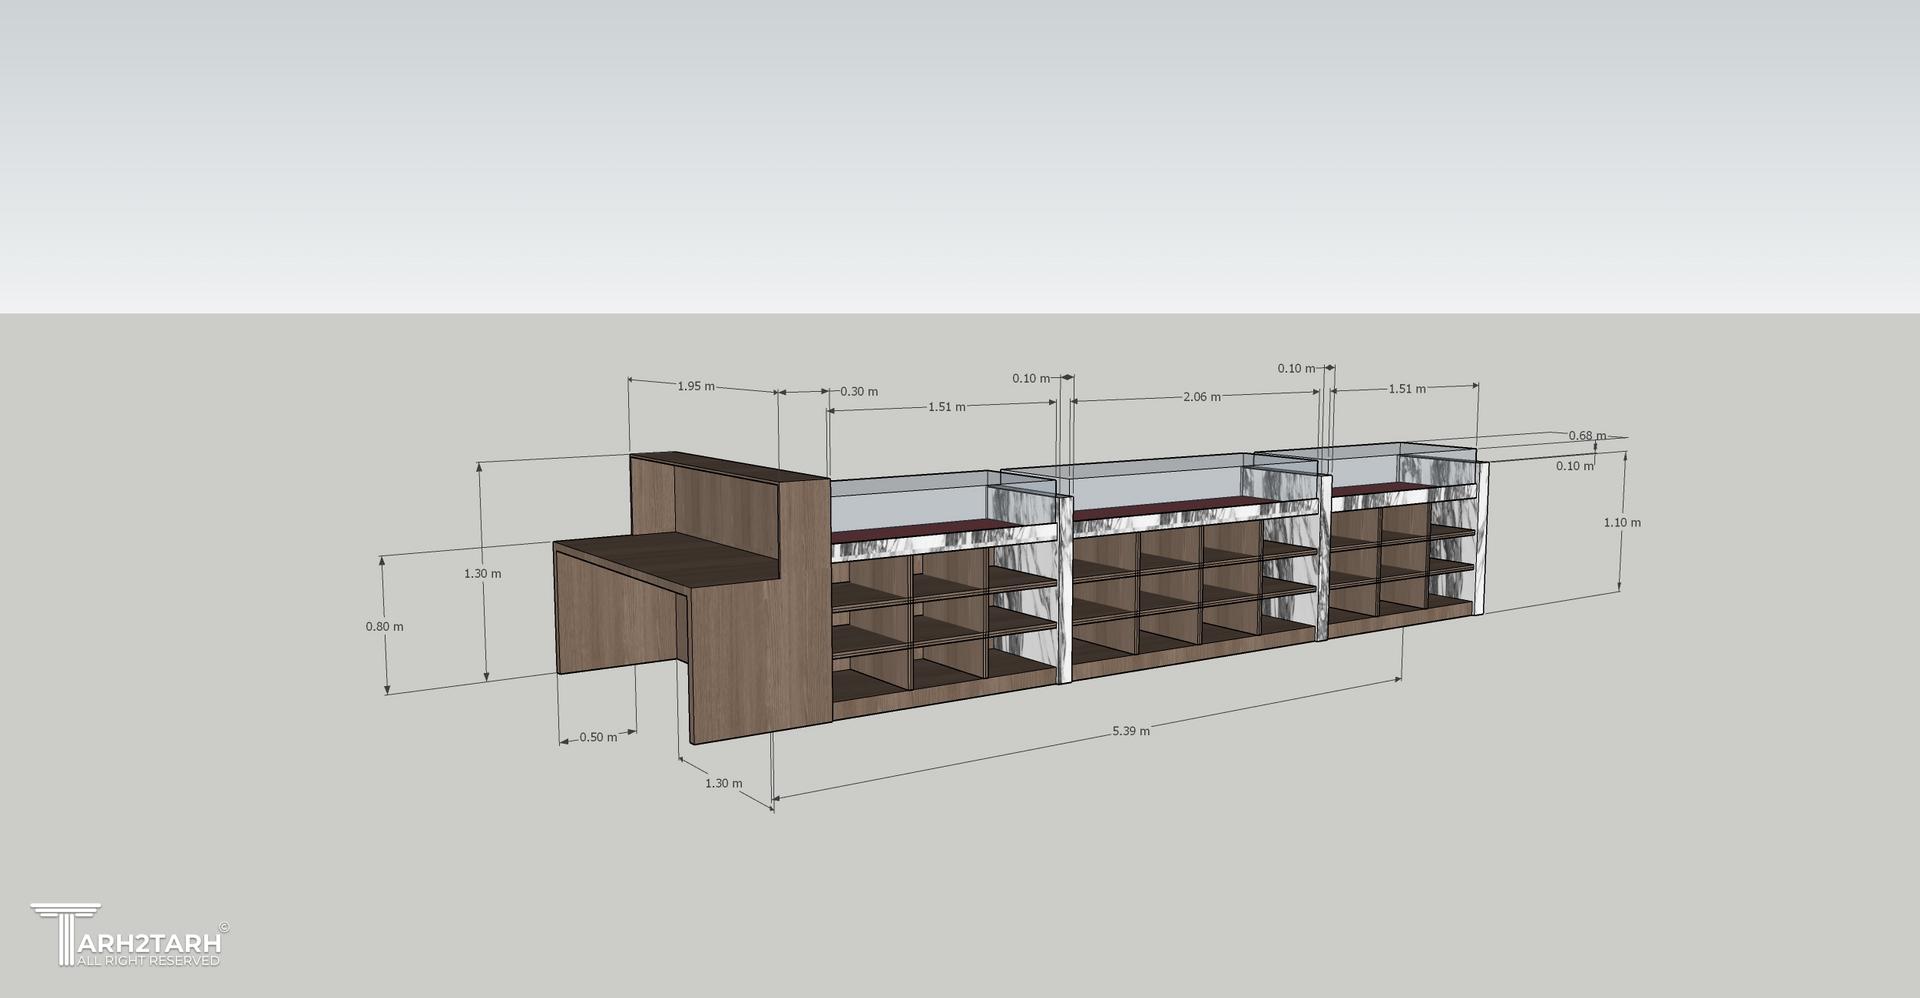This screenshot has height=998, width=1920.
Task: Click the TARH2TARH logo watermark
Action: point(130,931)
